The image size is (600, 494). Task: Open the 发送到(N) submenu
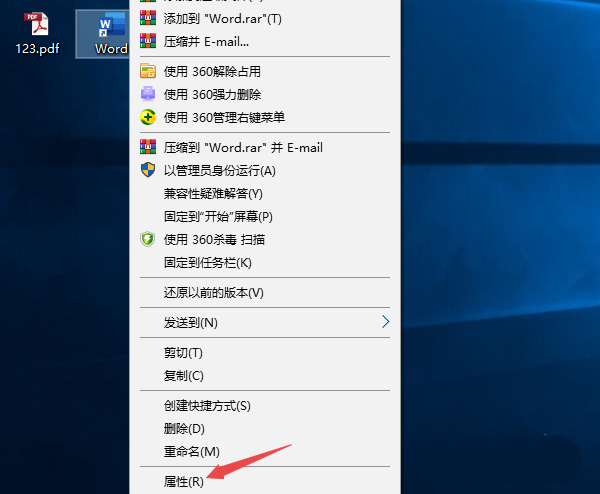pyautogui.click(x=265, y=323)
